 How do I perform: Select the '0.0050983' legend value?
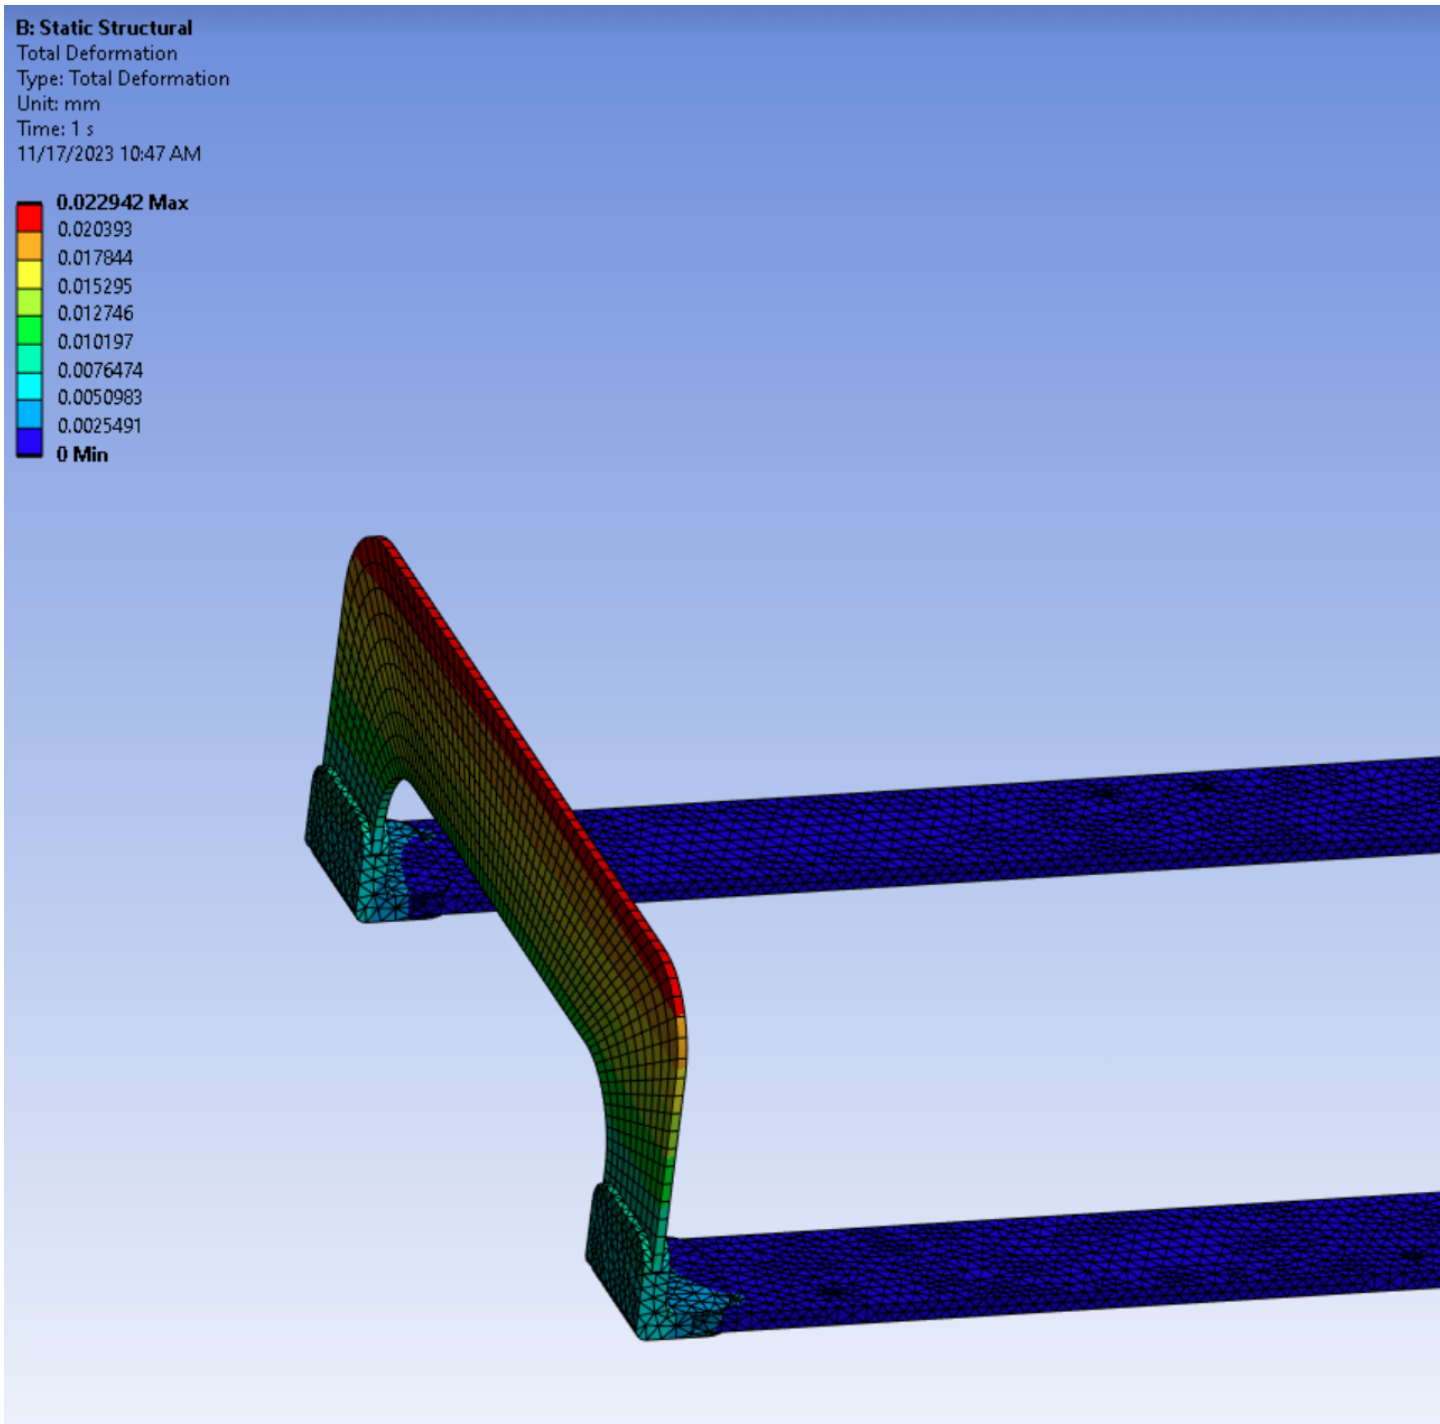click(100, 397)
